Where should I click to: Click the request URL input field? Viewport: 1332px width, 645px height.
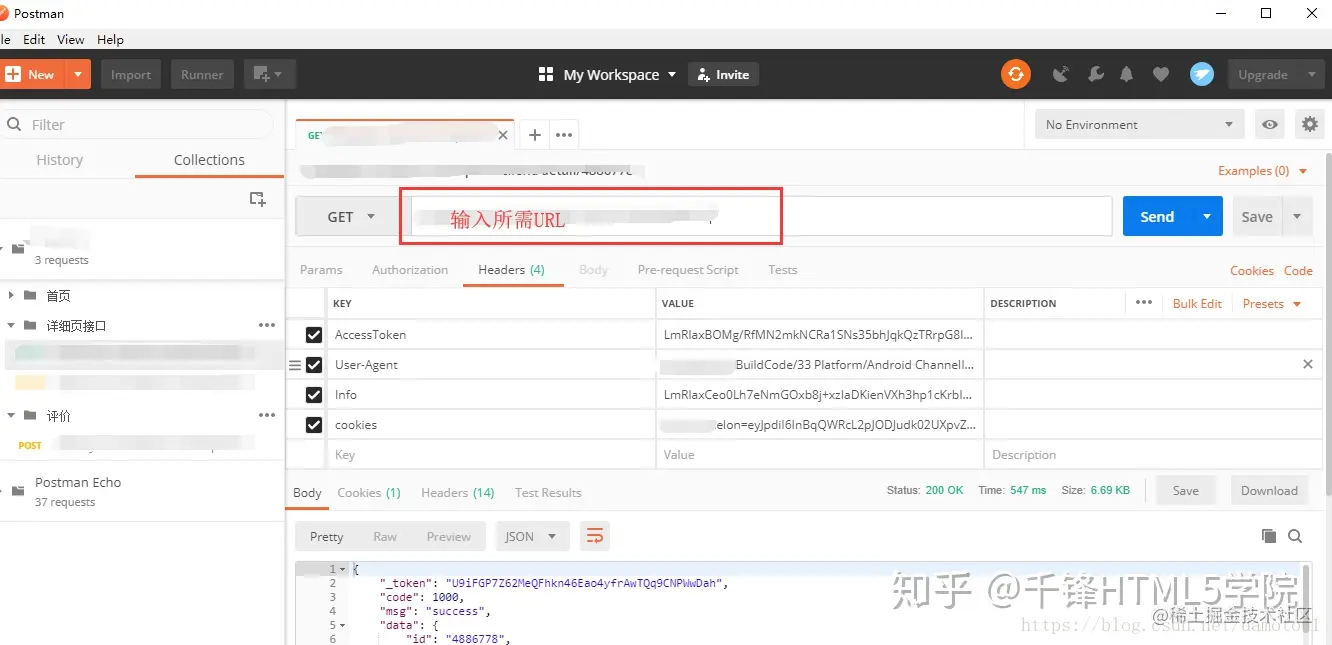pyautogui.click(x=761, y=216)
